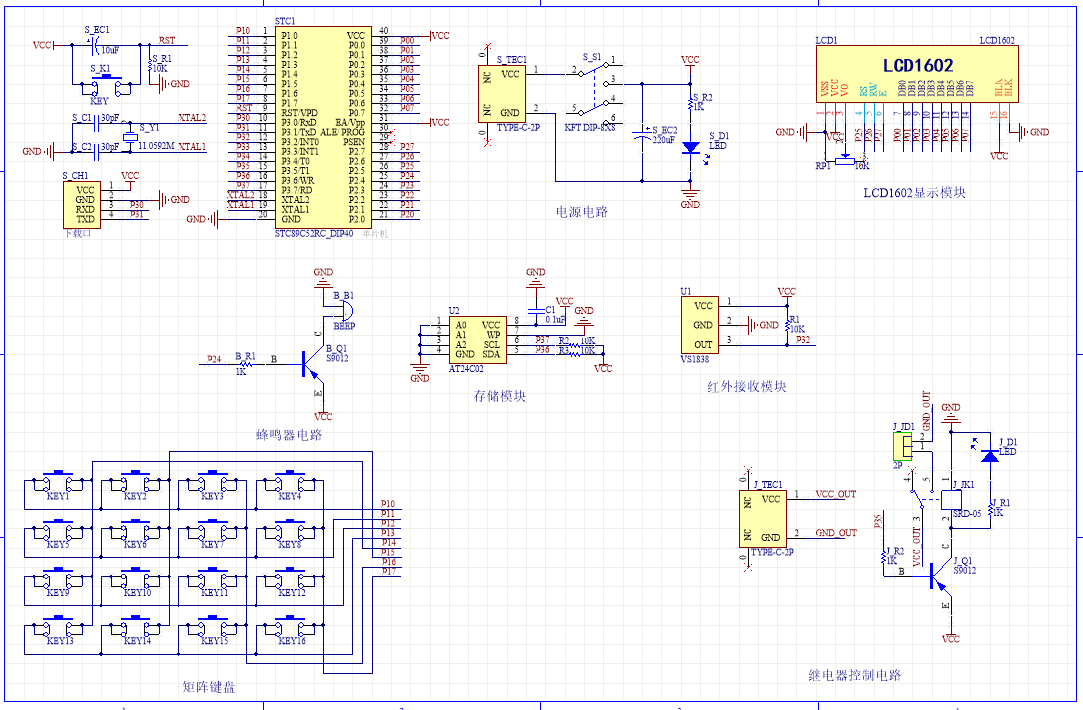Click the S_C1 30pF capacitor
Screen dimensions: 1083x710
[x=97, y=123]
